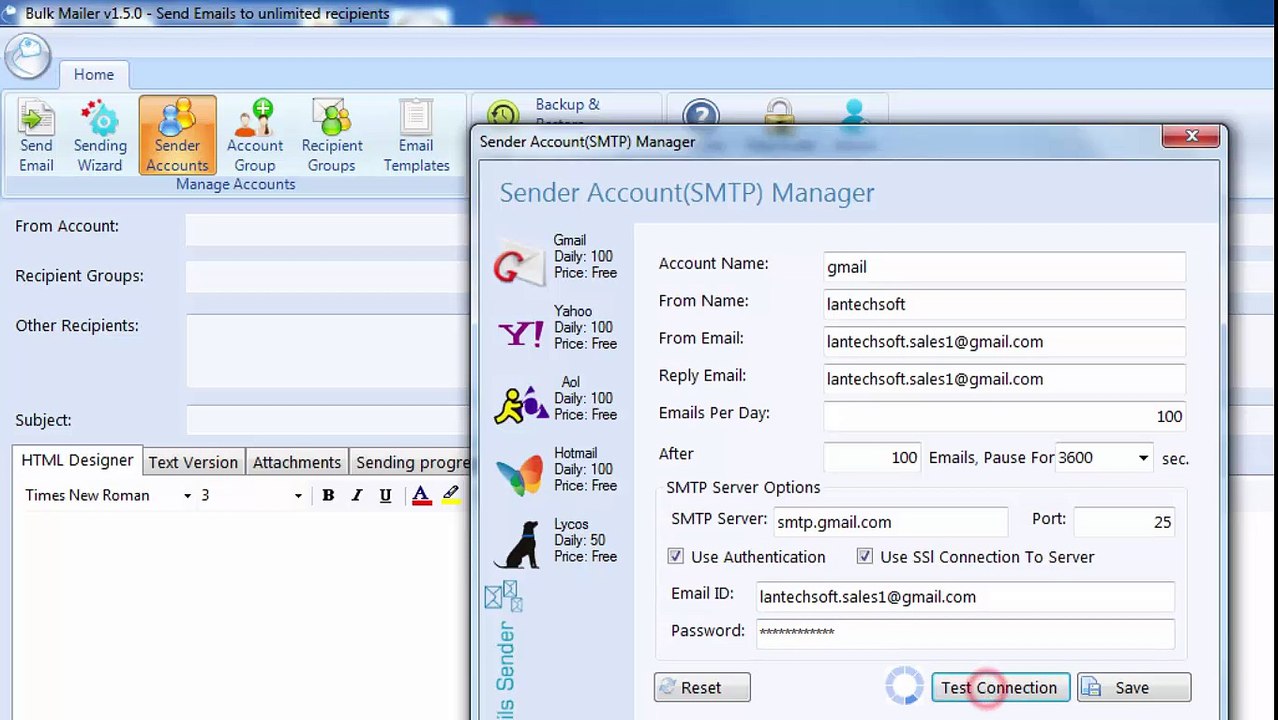The width and height of the screenshot is (1278, 720).
Task: Click the SMTP Server field
Action: [890, 522]
